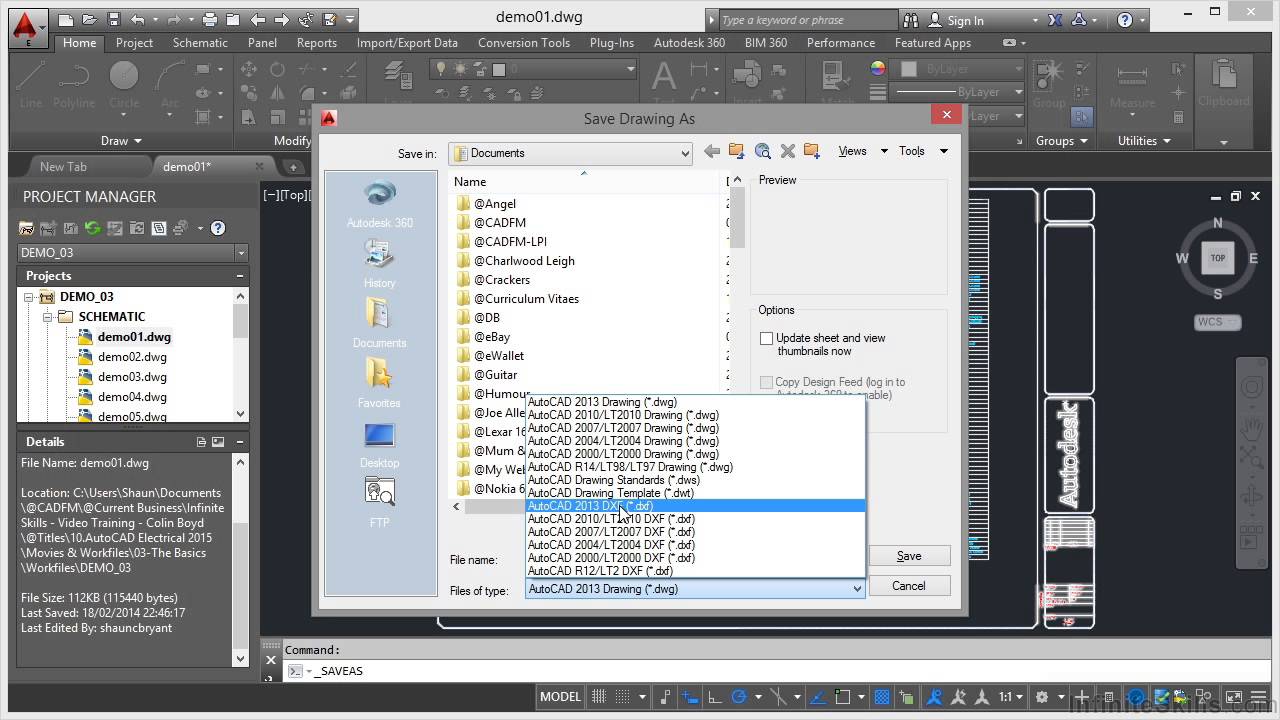Switch to the Project ribbon tab

click(134, 43)
